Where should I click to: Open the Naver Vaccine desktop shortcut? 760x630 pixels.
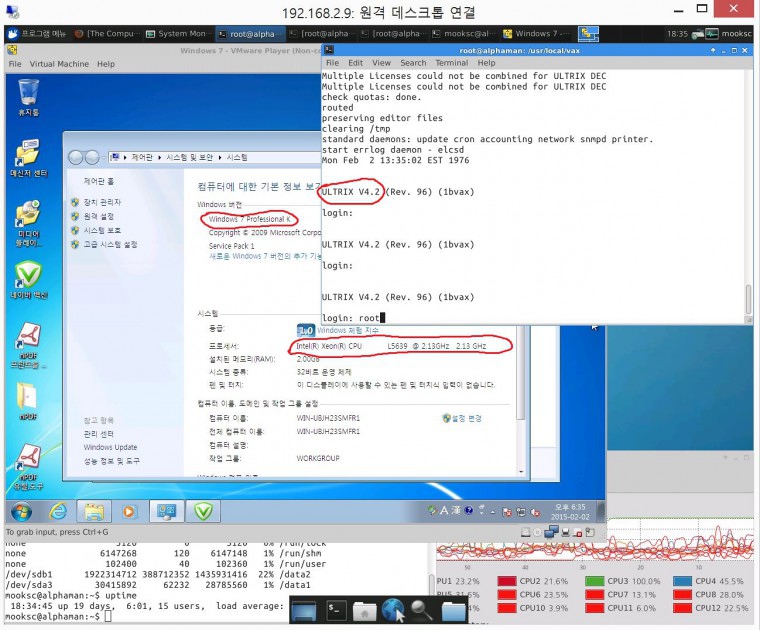tap(28, 280)
